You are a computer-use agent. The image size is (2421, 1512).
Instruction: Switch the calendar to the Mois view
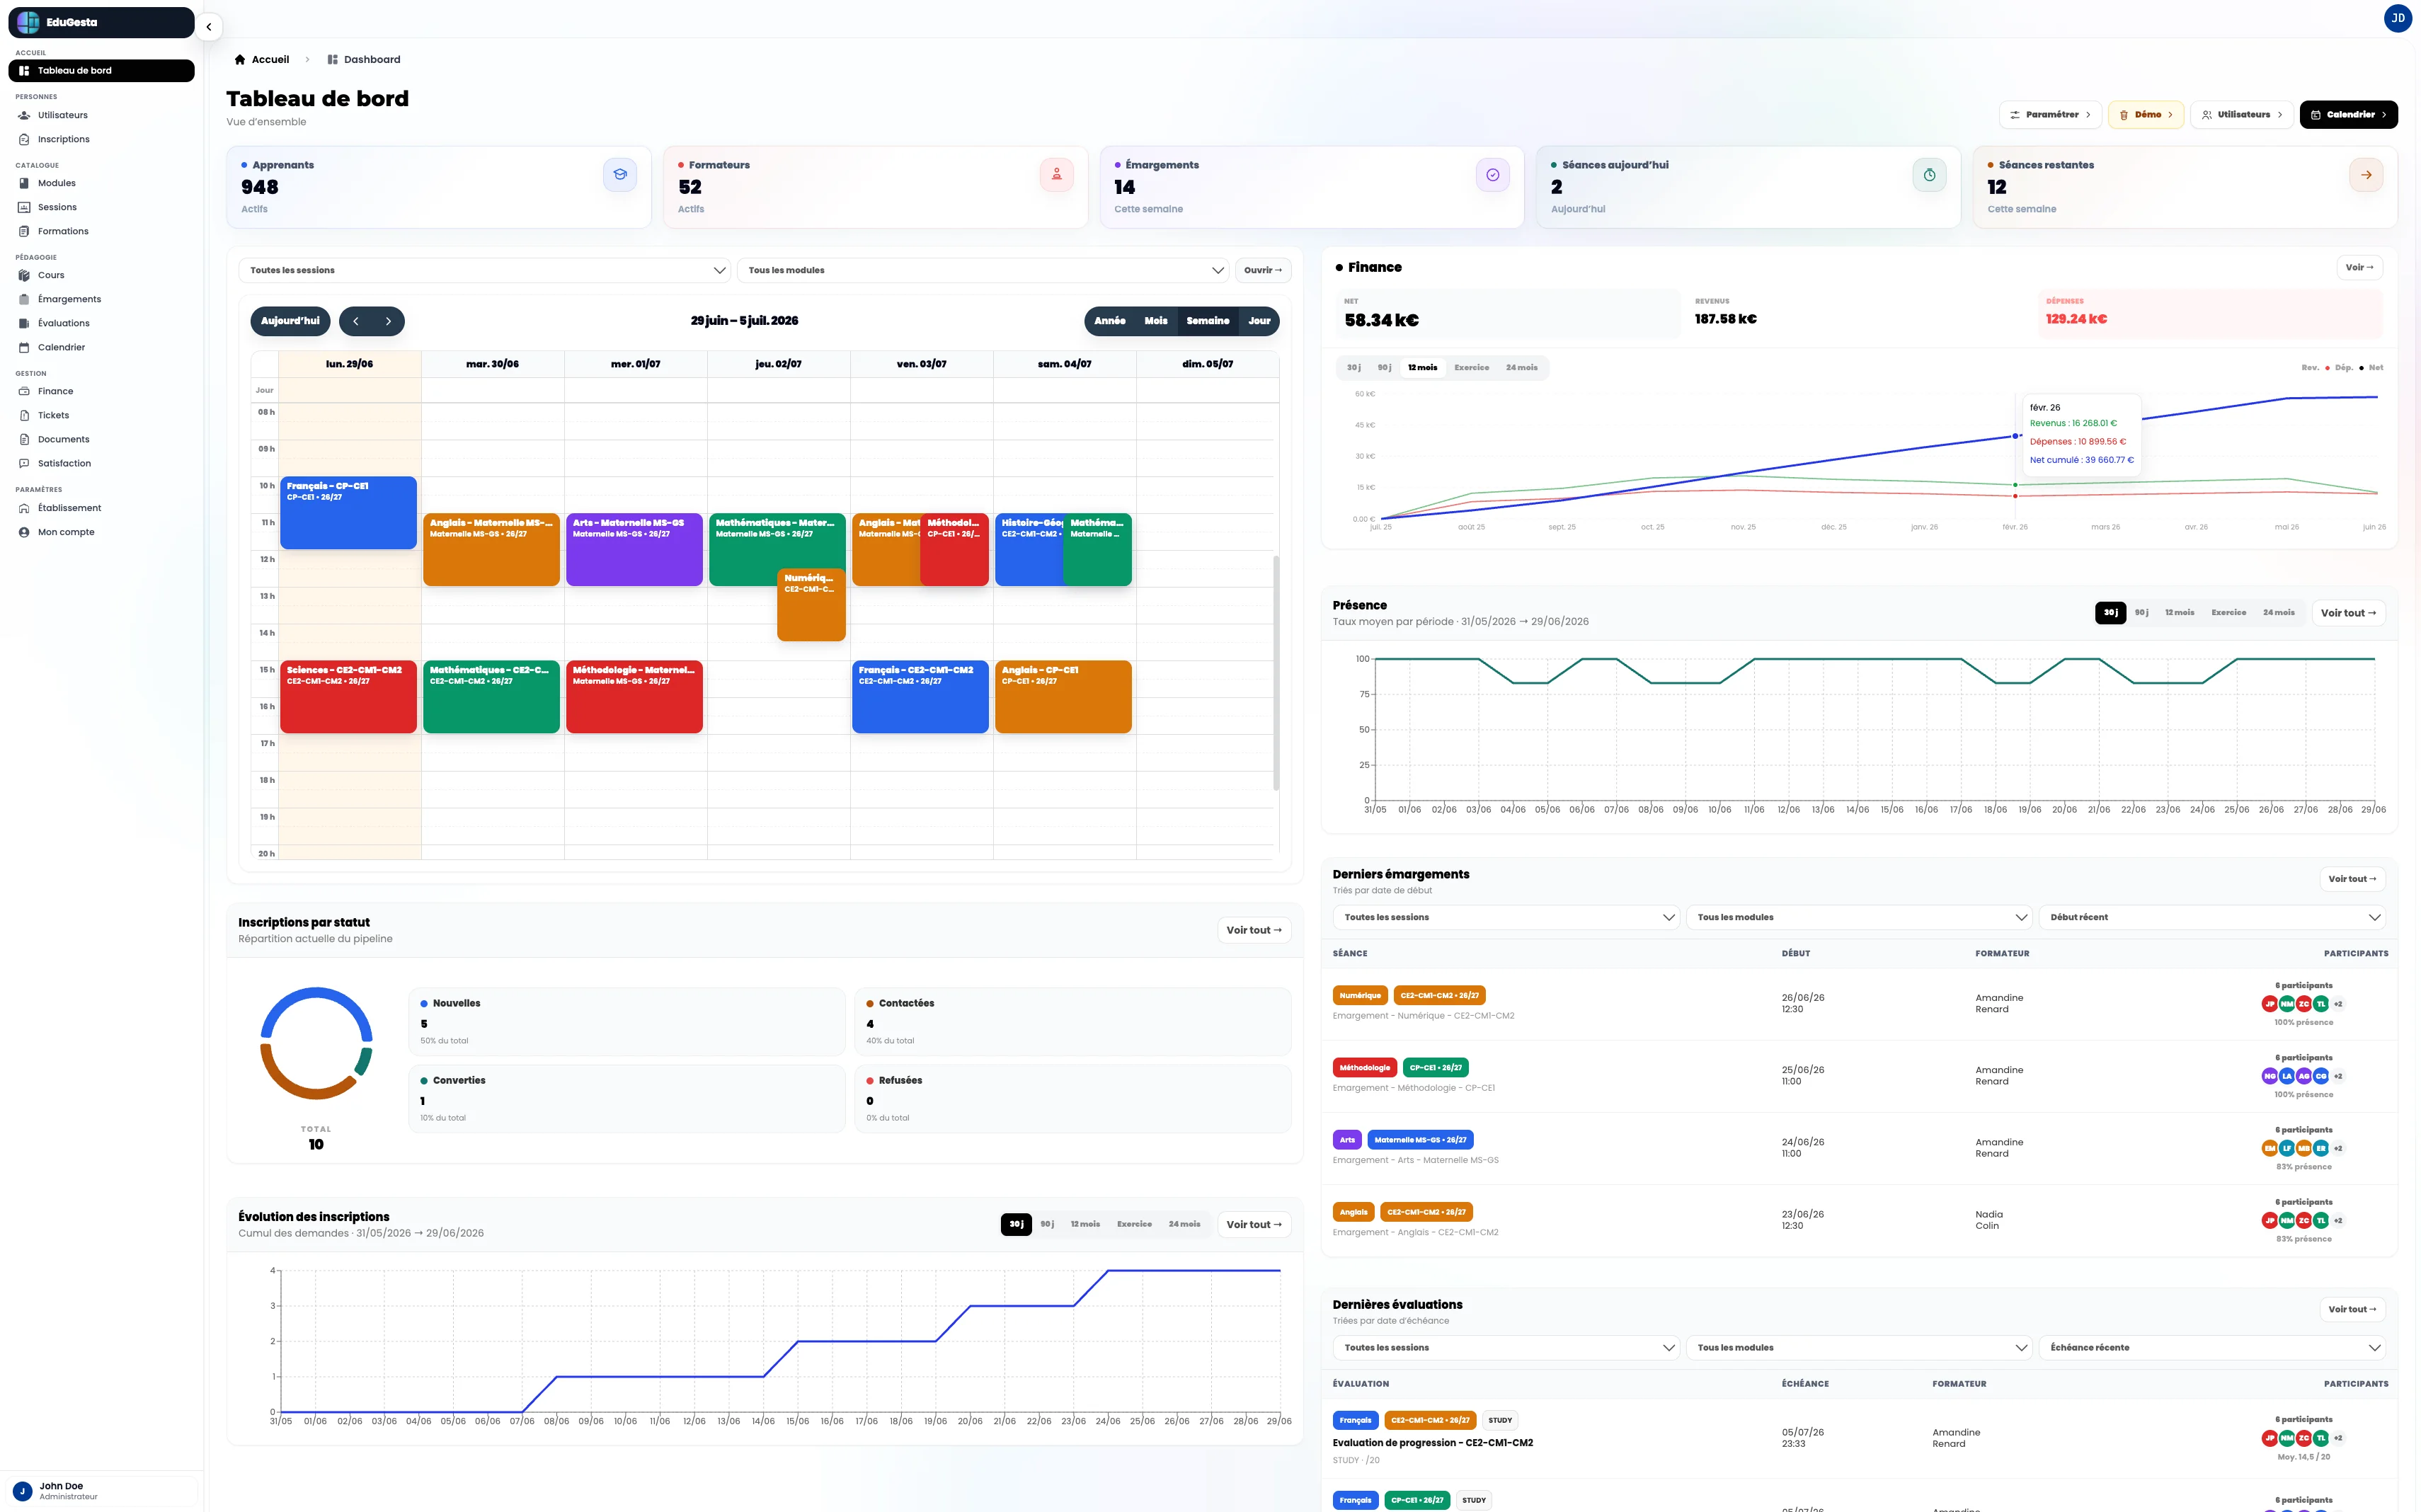[x=1155, y=321]
